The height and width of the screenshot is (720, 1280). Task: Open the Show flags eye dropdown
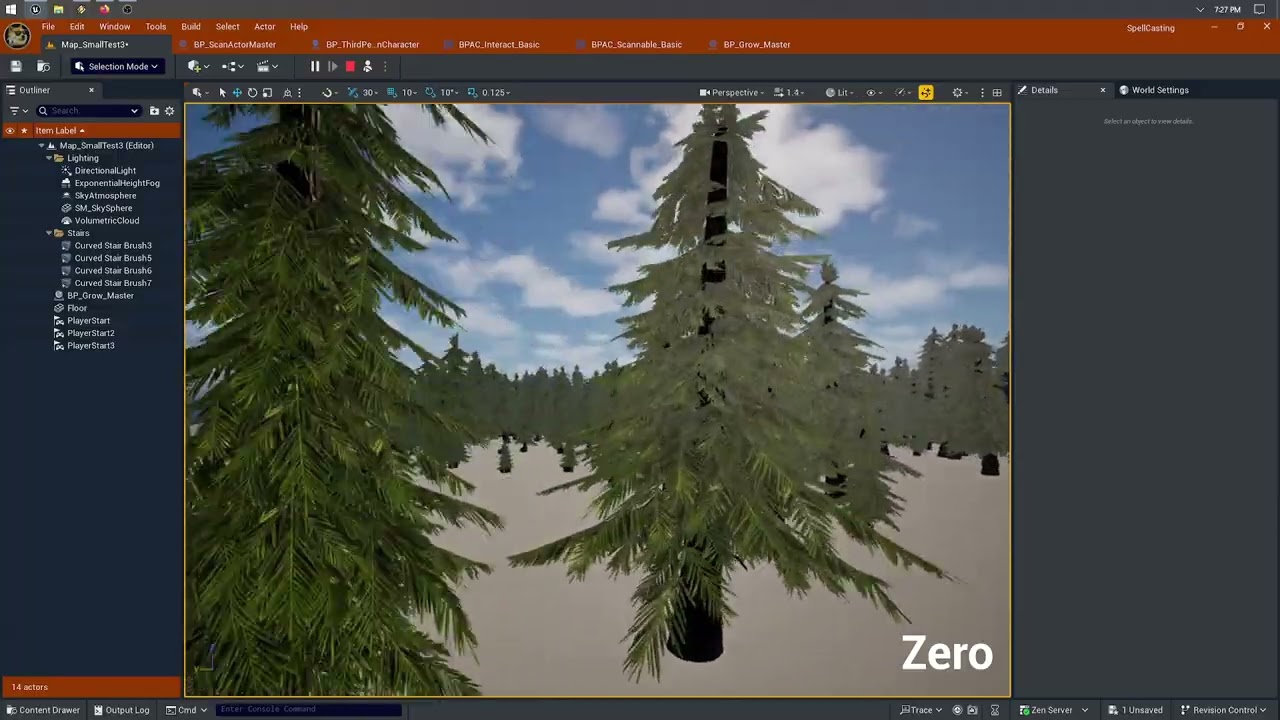pos(873,92)
